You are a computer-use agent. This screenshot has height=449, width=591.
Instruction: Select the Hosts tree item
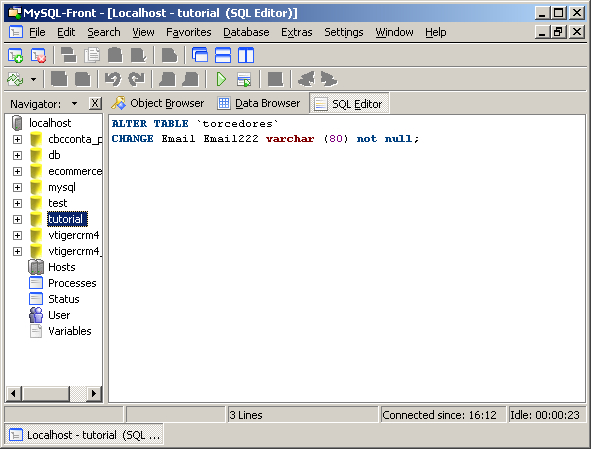62,267
